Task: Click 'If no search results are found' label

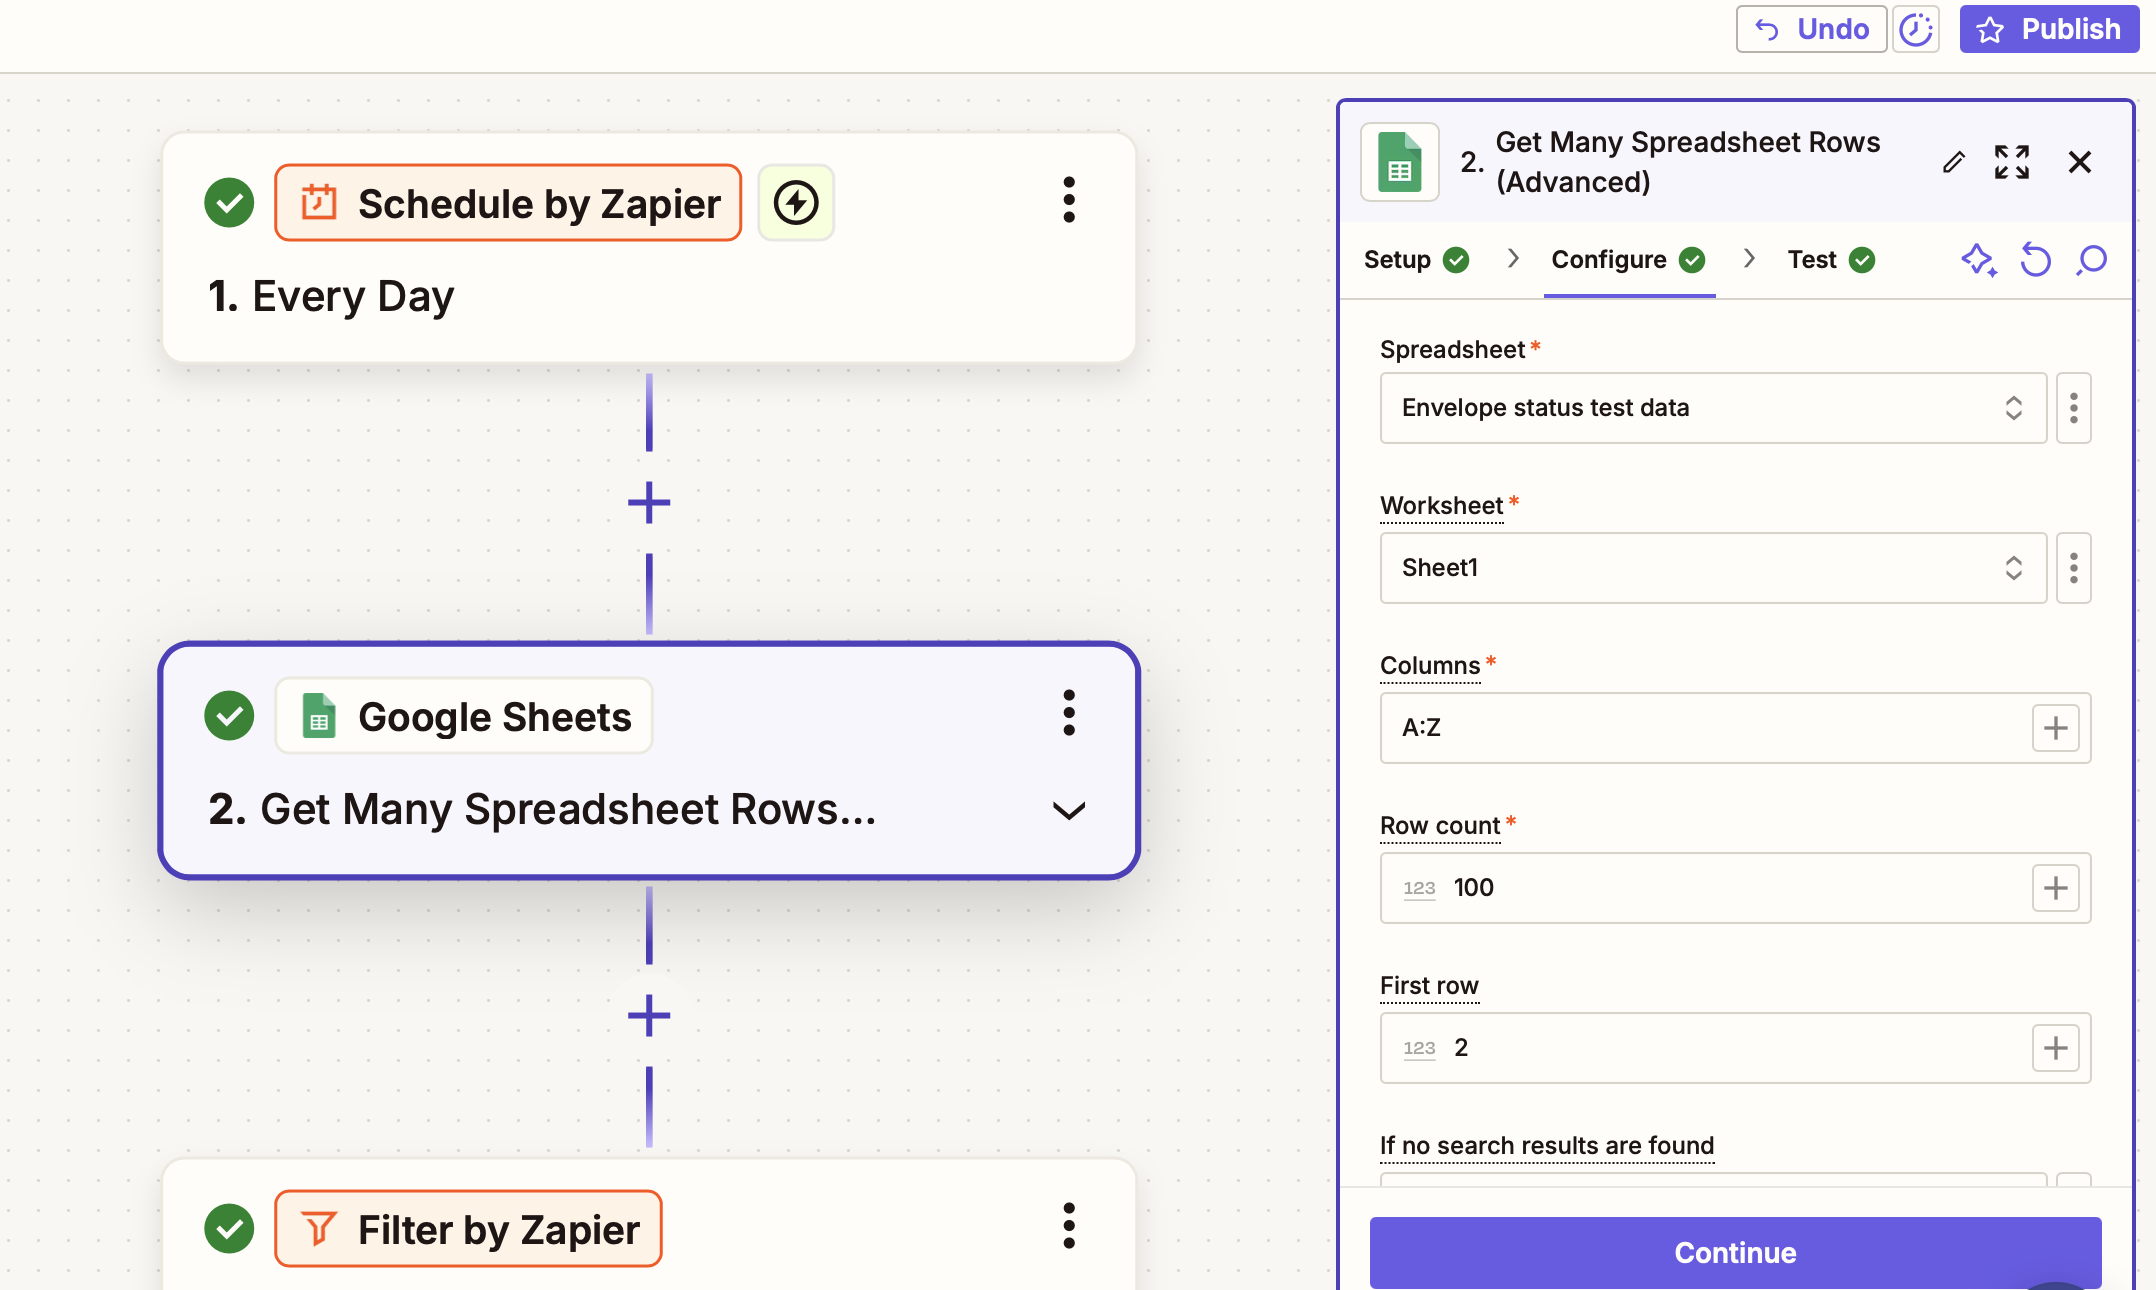Action: point(1547,1146)
